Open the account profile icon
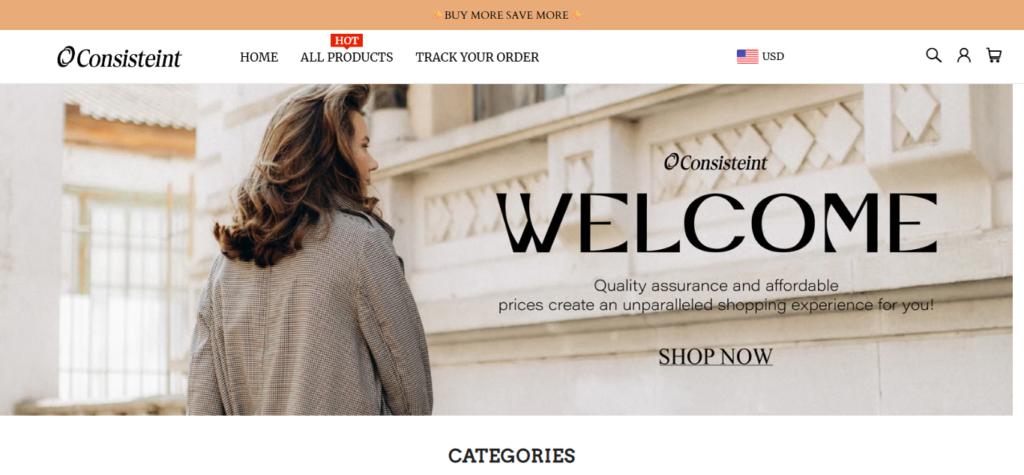 pyautogui.click(x=964, y=56)
